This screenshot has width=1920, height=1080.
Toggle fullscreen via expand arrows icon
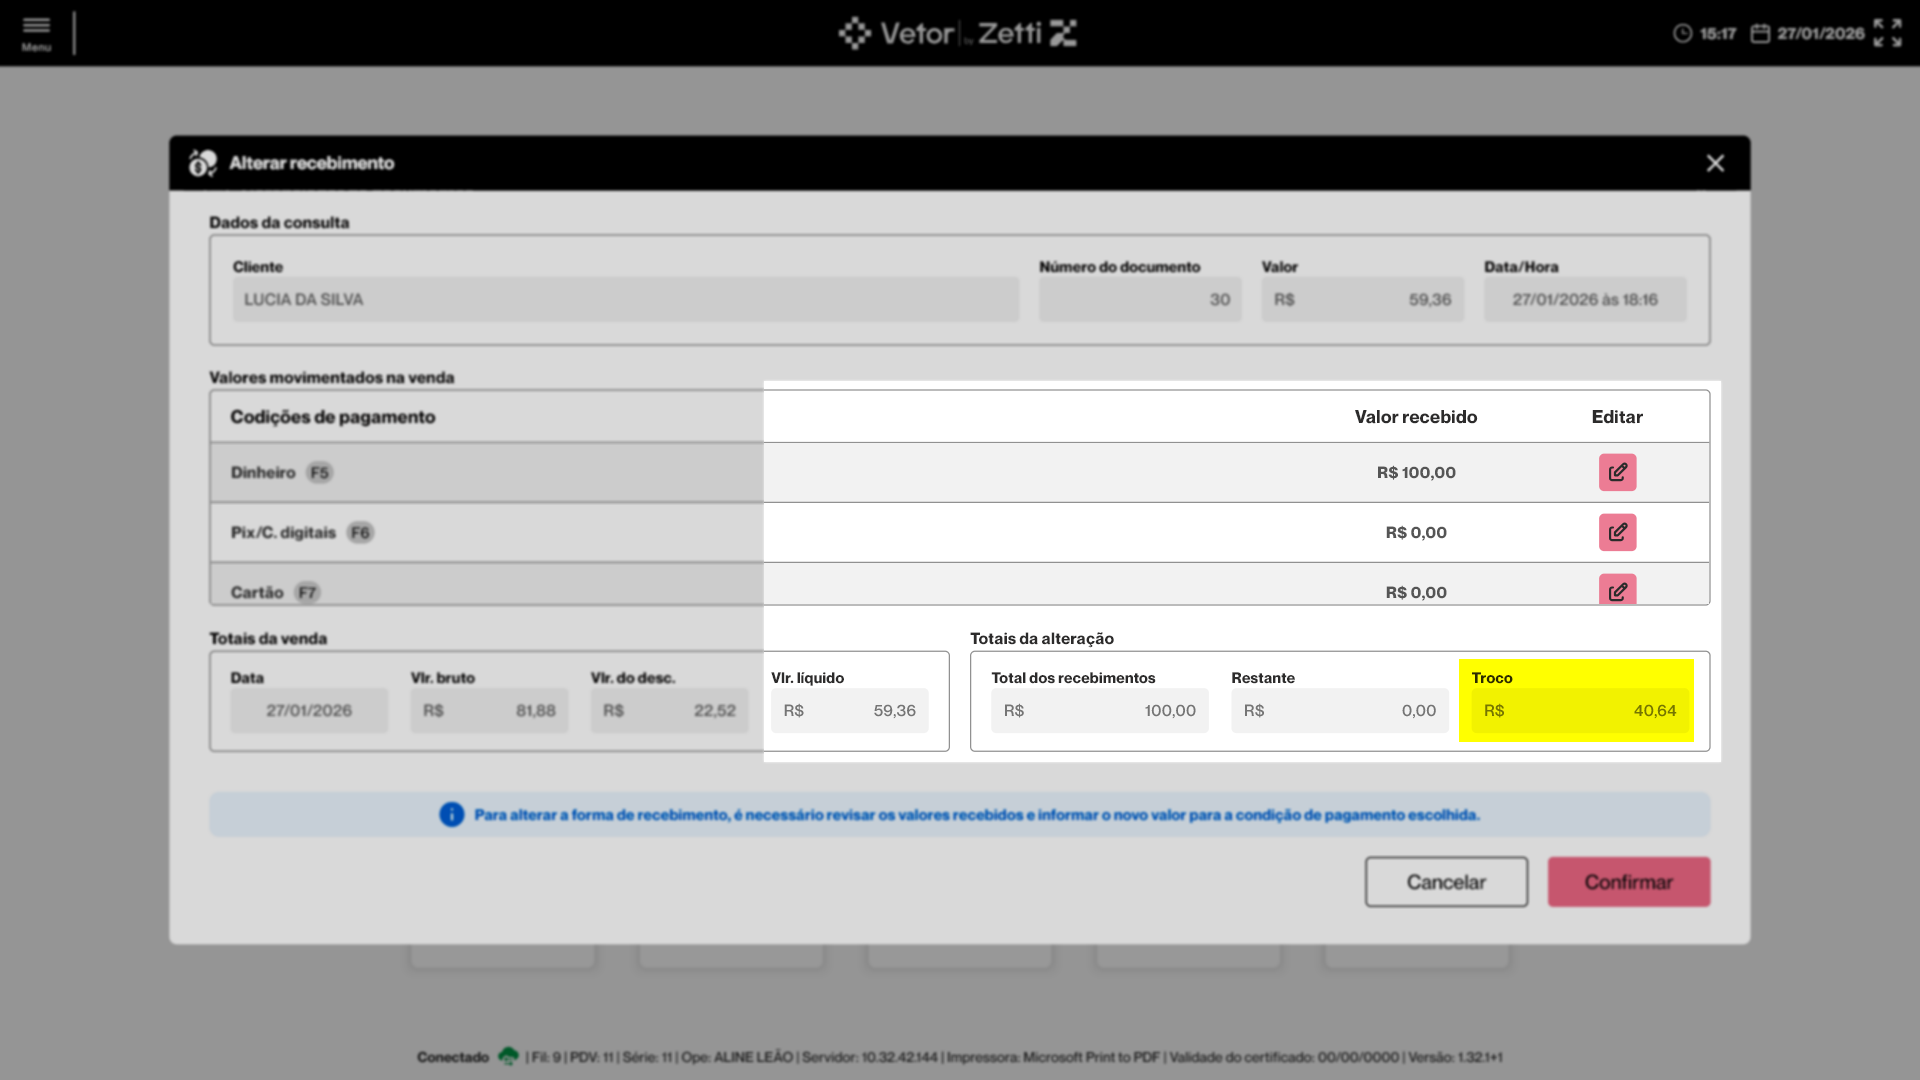coord(1887,33)
